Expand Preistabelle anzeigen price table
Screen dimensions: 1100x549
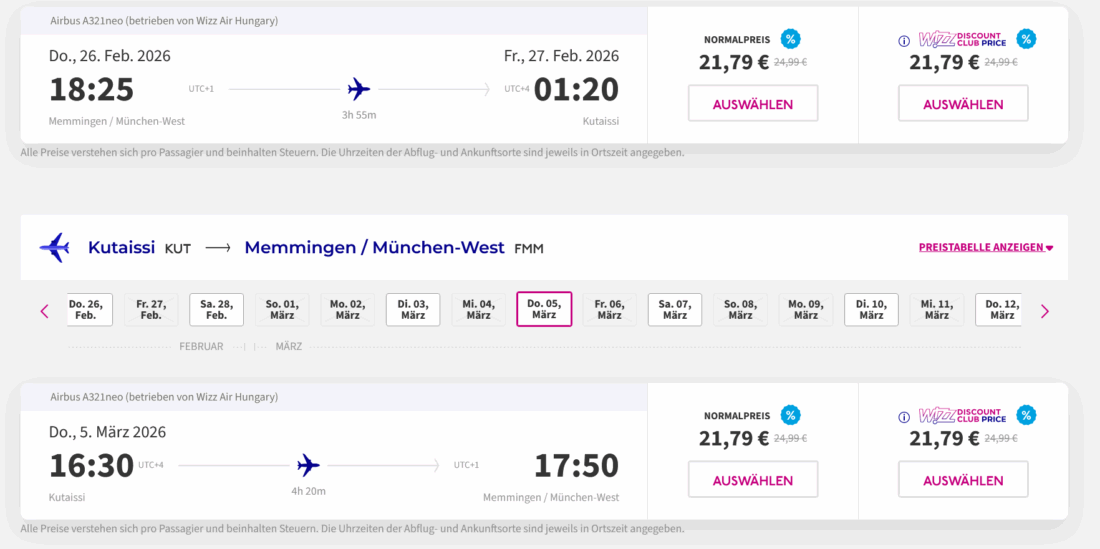click(x=985, y=247)
